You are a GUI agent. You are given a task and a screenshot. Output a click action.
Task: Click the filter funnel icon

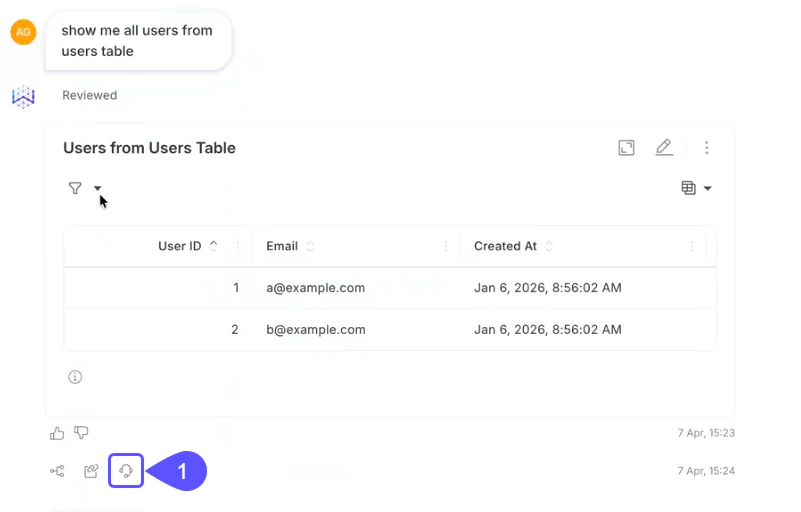point(75,188)
